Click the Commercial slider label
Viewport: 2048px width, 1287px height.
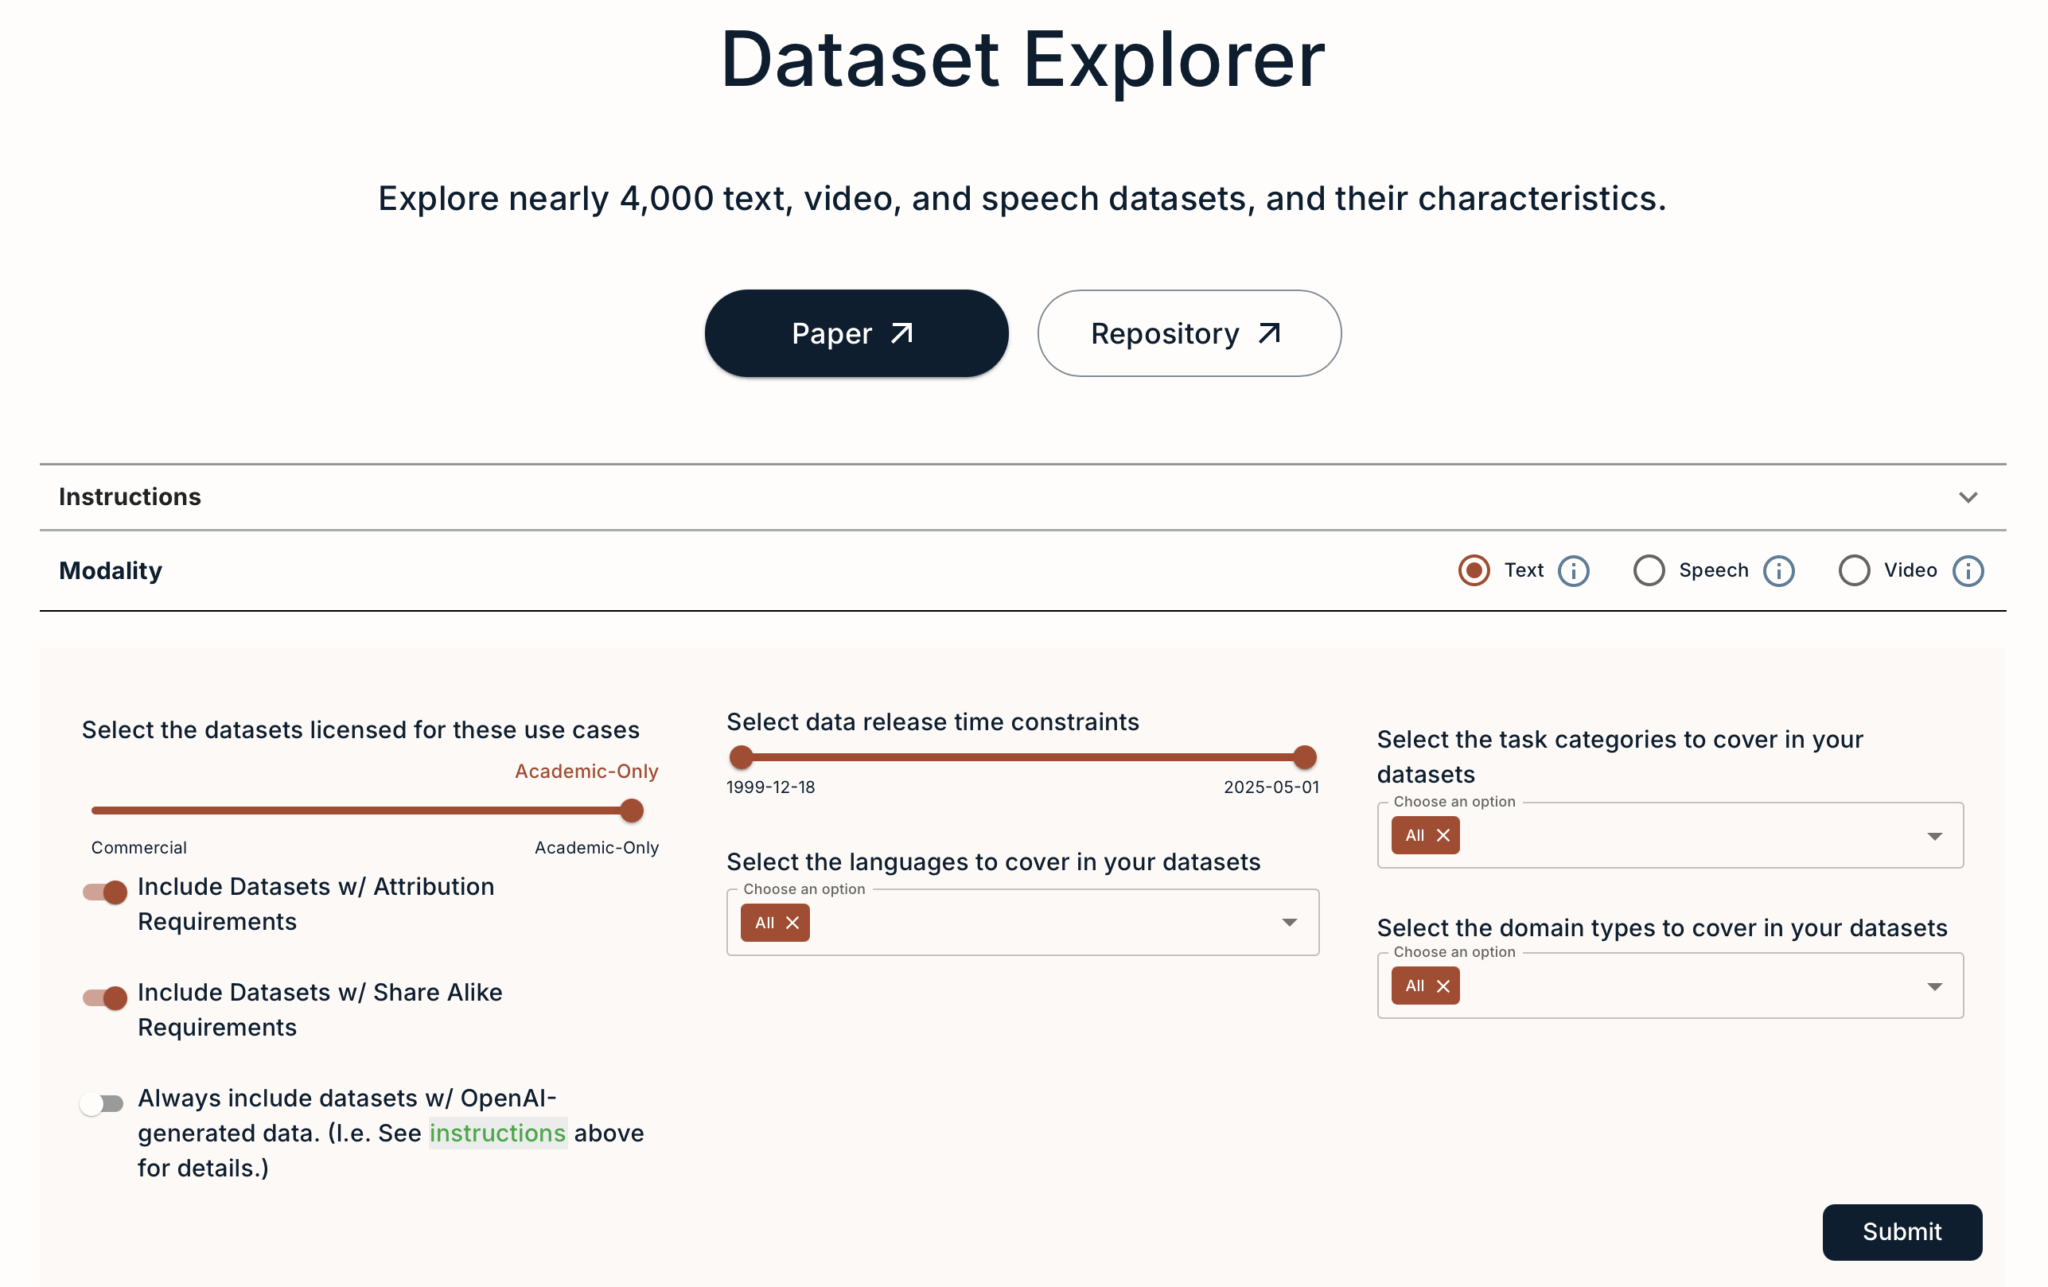[139, 848]
